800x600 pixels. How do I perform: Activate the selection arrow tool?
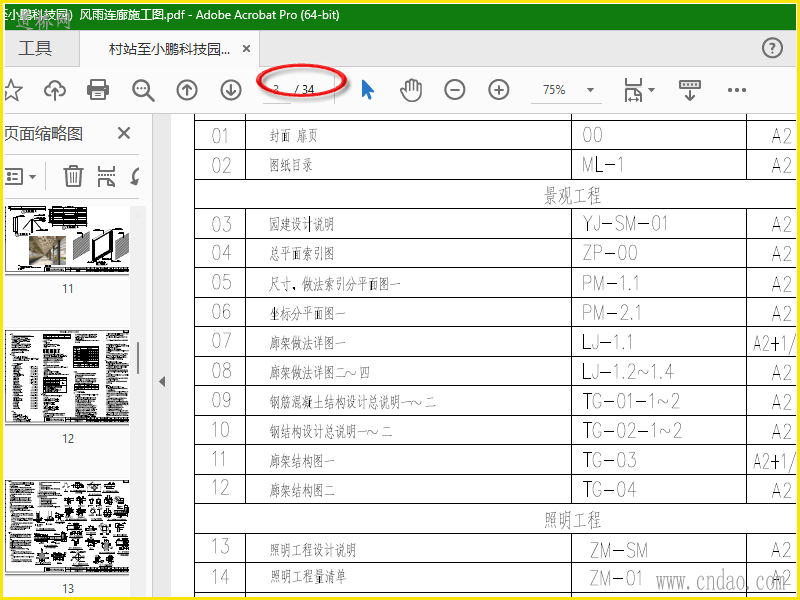click(367, 90)
